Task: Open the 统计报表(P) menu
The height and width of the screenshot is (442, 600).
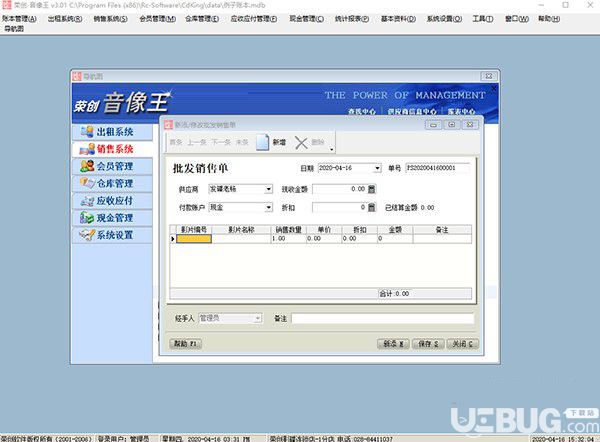Action: point(352,18)
